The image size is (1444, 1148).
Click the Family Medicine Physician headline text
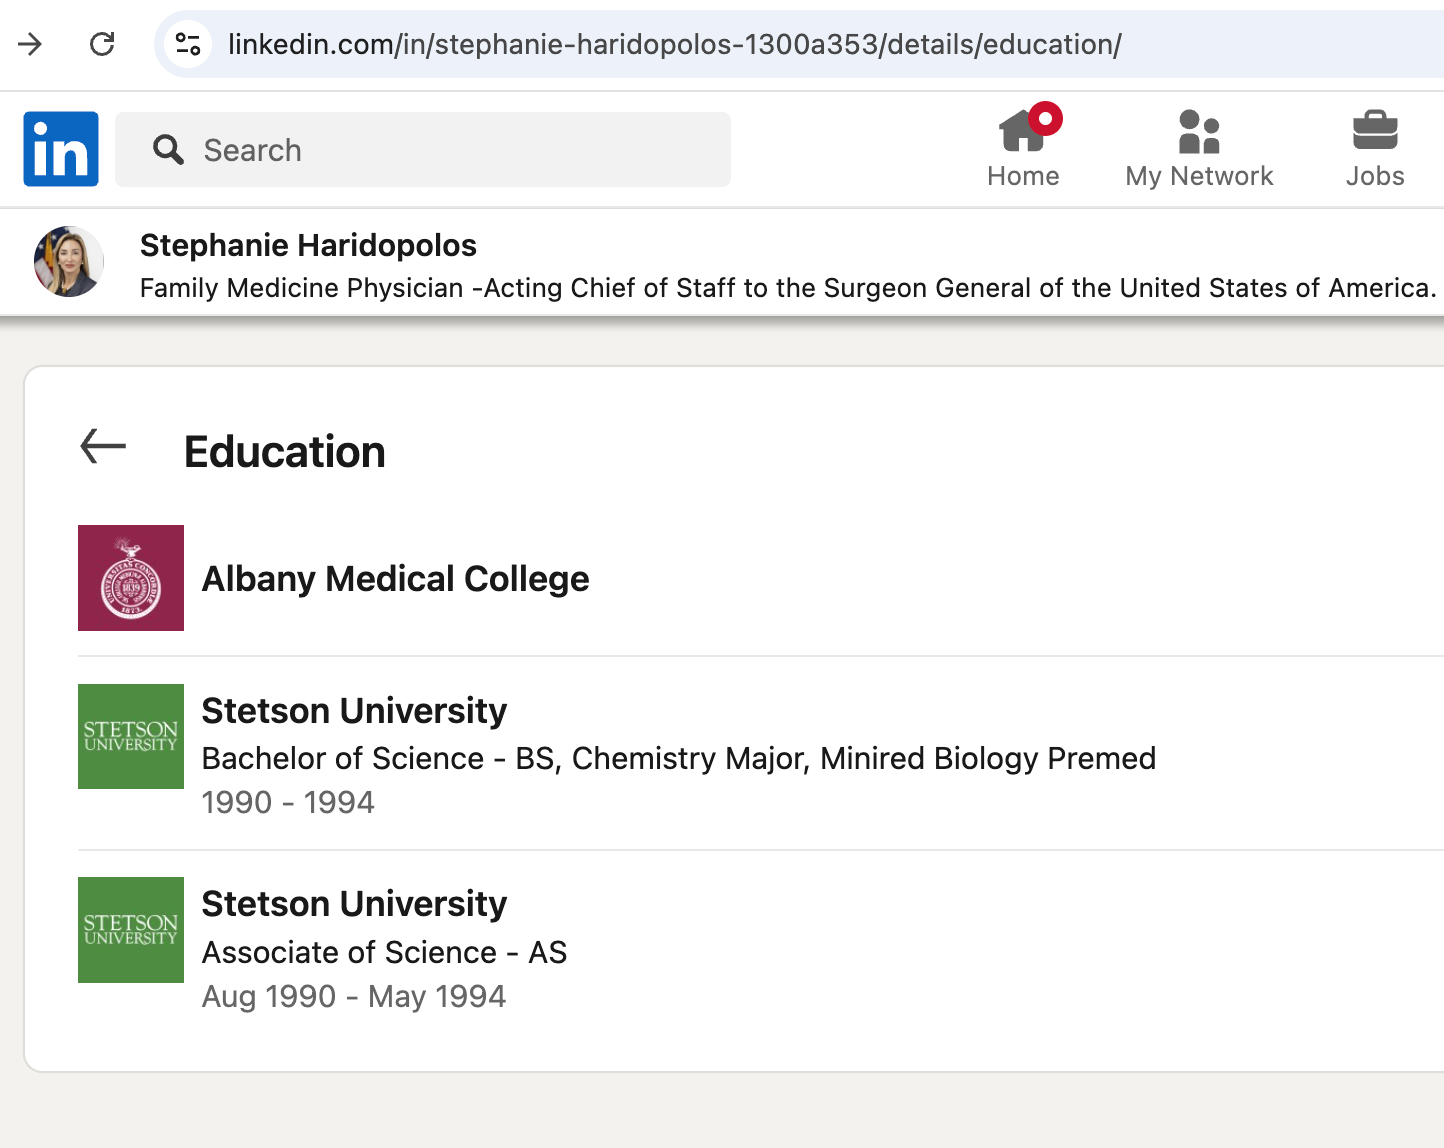click(x=788, y=288)
